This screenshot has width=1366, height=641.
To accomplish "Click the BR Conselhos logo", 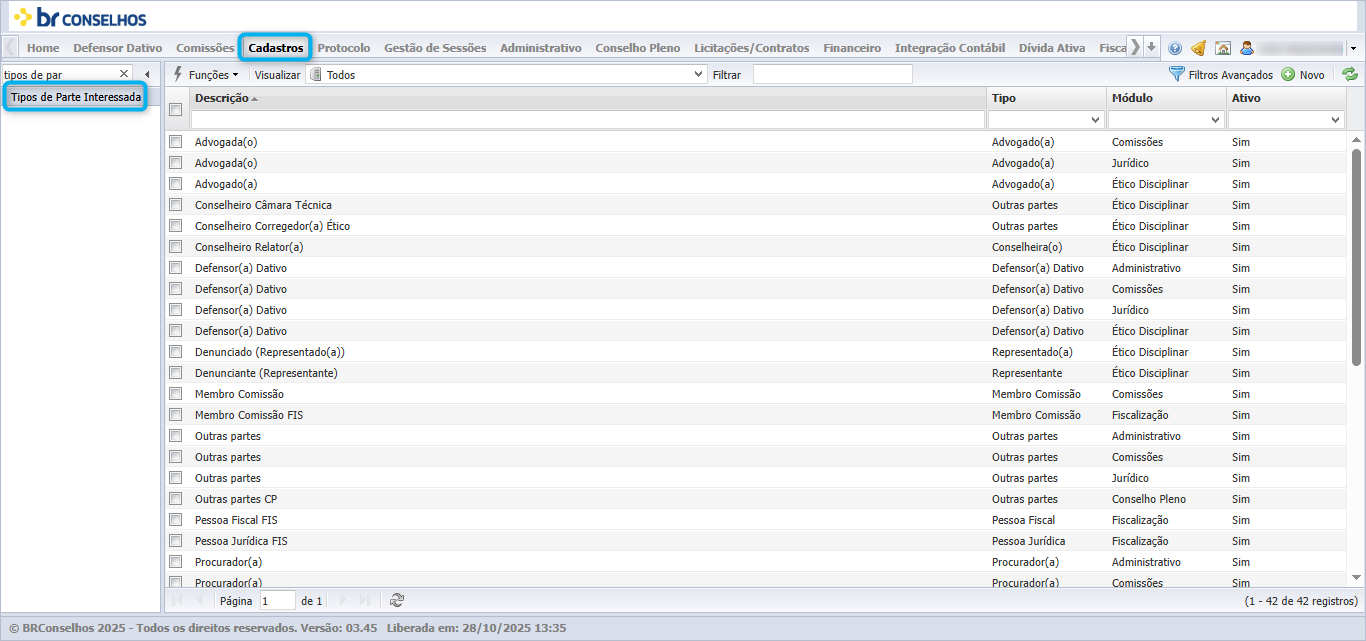I will [x=80, y=17].
